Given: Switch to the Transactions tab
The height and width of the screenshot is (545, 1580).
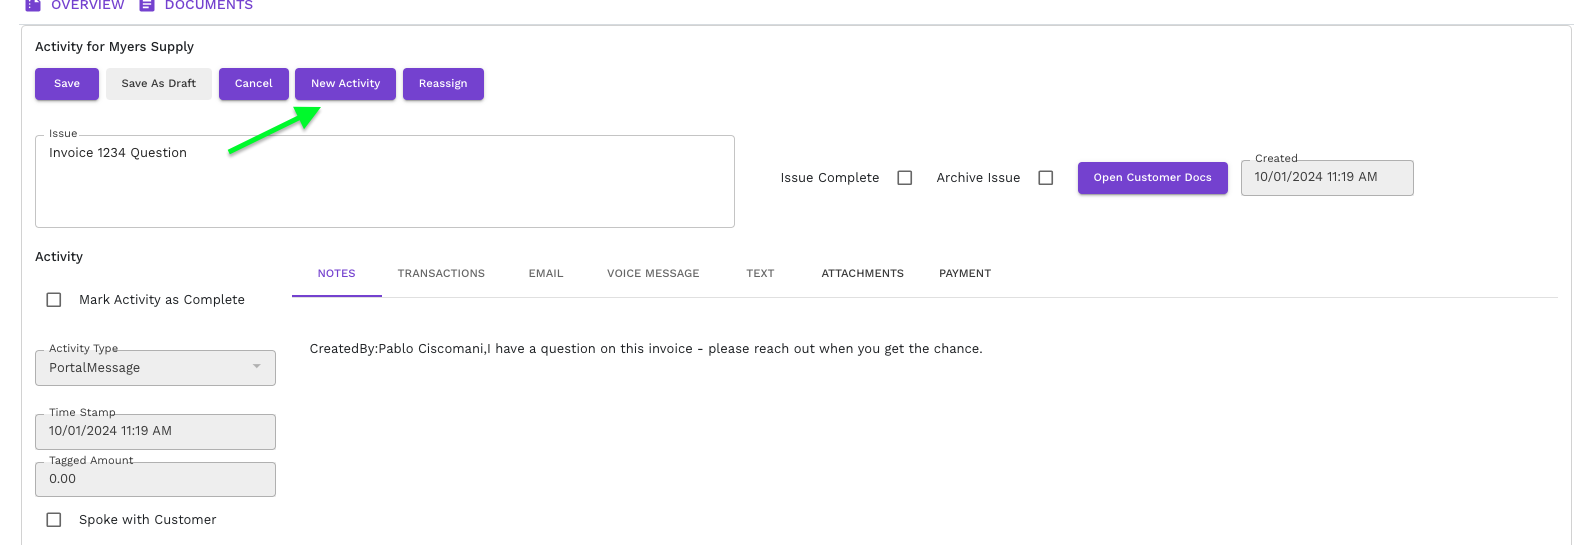Looking at the screenshot, I should coord(441,273).
